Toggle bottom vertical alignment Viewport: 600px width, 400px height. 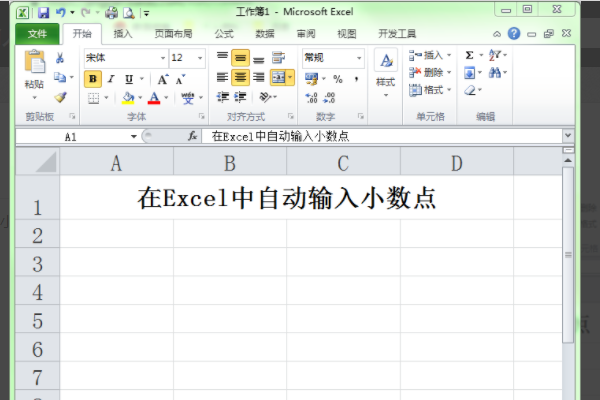click(259, 59)
